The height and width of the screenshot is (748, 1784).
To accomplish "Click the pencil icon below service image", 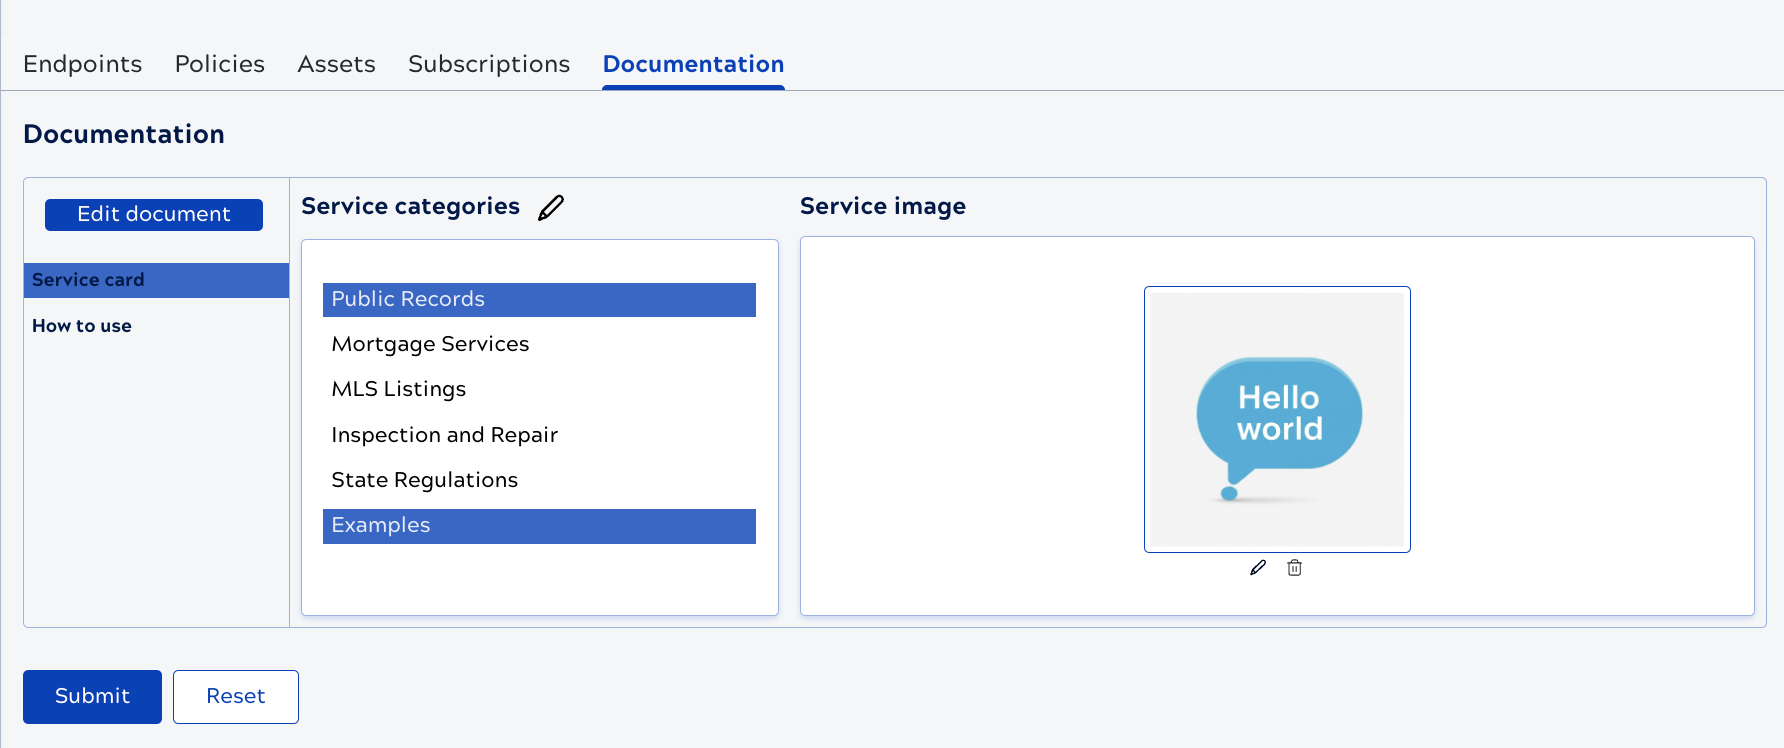I will click(x=1258, y=568).
